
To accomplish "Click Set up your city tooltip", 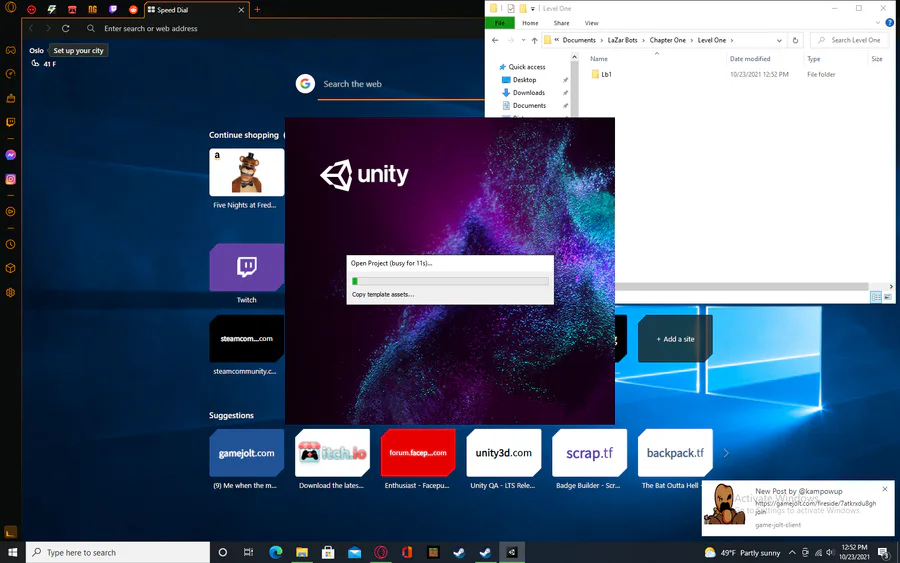I will [x=79, y=51].
